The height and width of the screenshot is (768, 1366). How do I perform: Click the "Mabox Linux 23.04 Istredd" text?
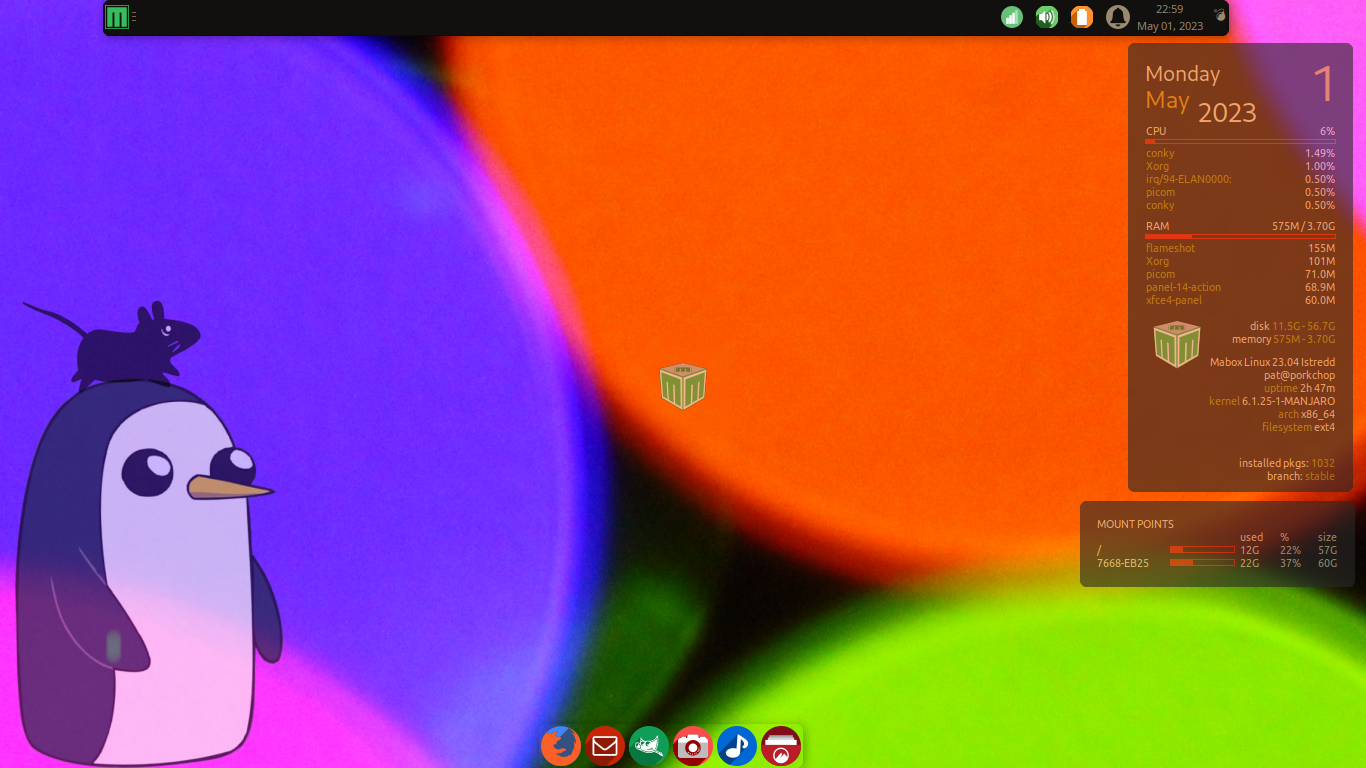point(1272,362)
